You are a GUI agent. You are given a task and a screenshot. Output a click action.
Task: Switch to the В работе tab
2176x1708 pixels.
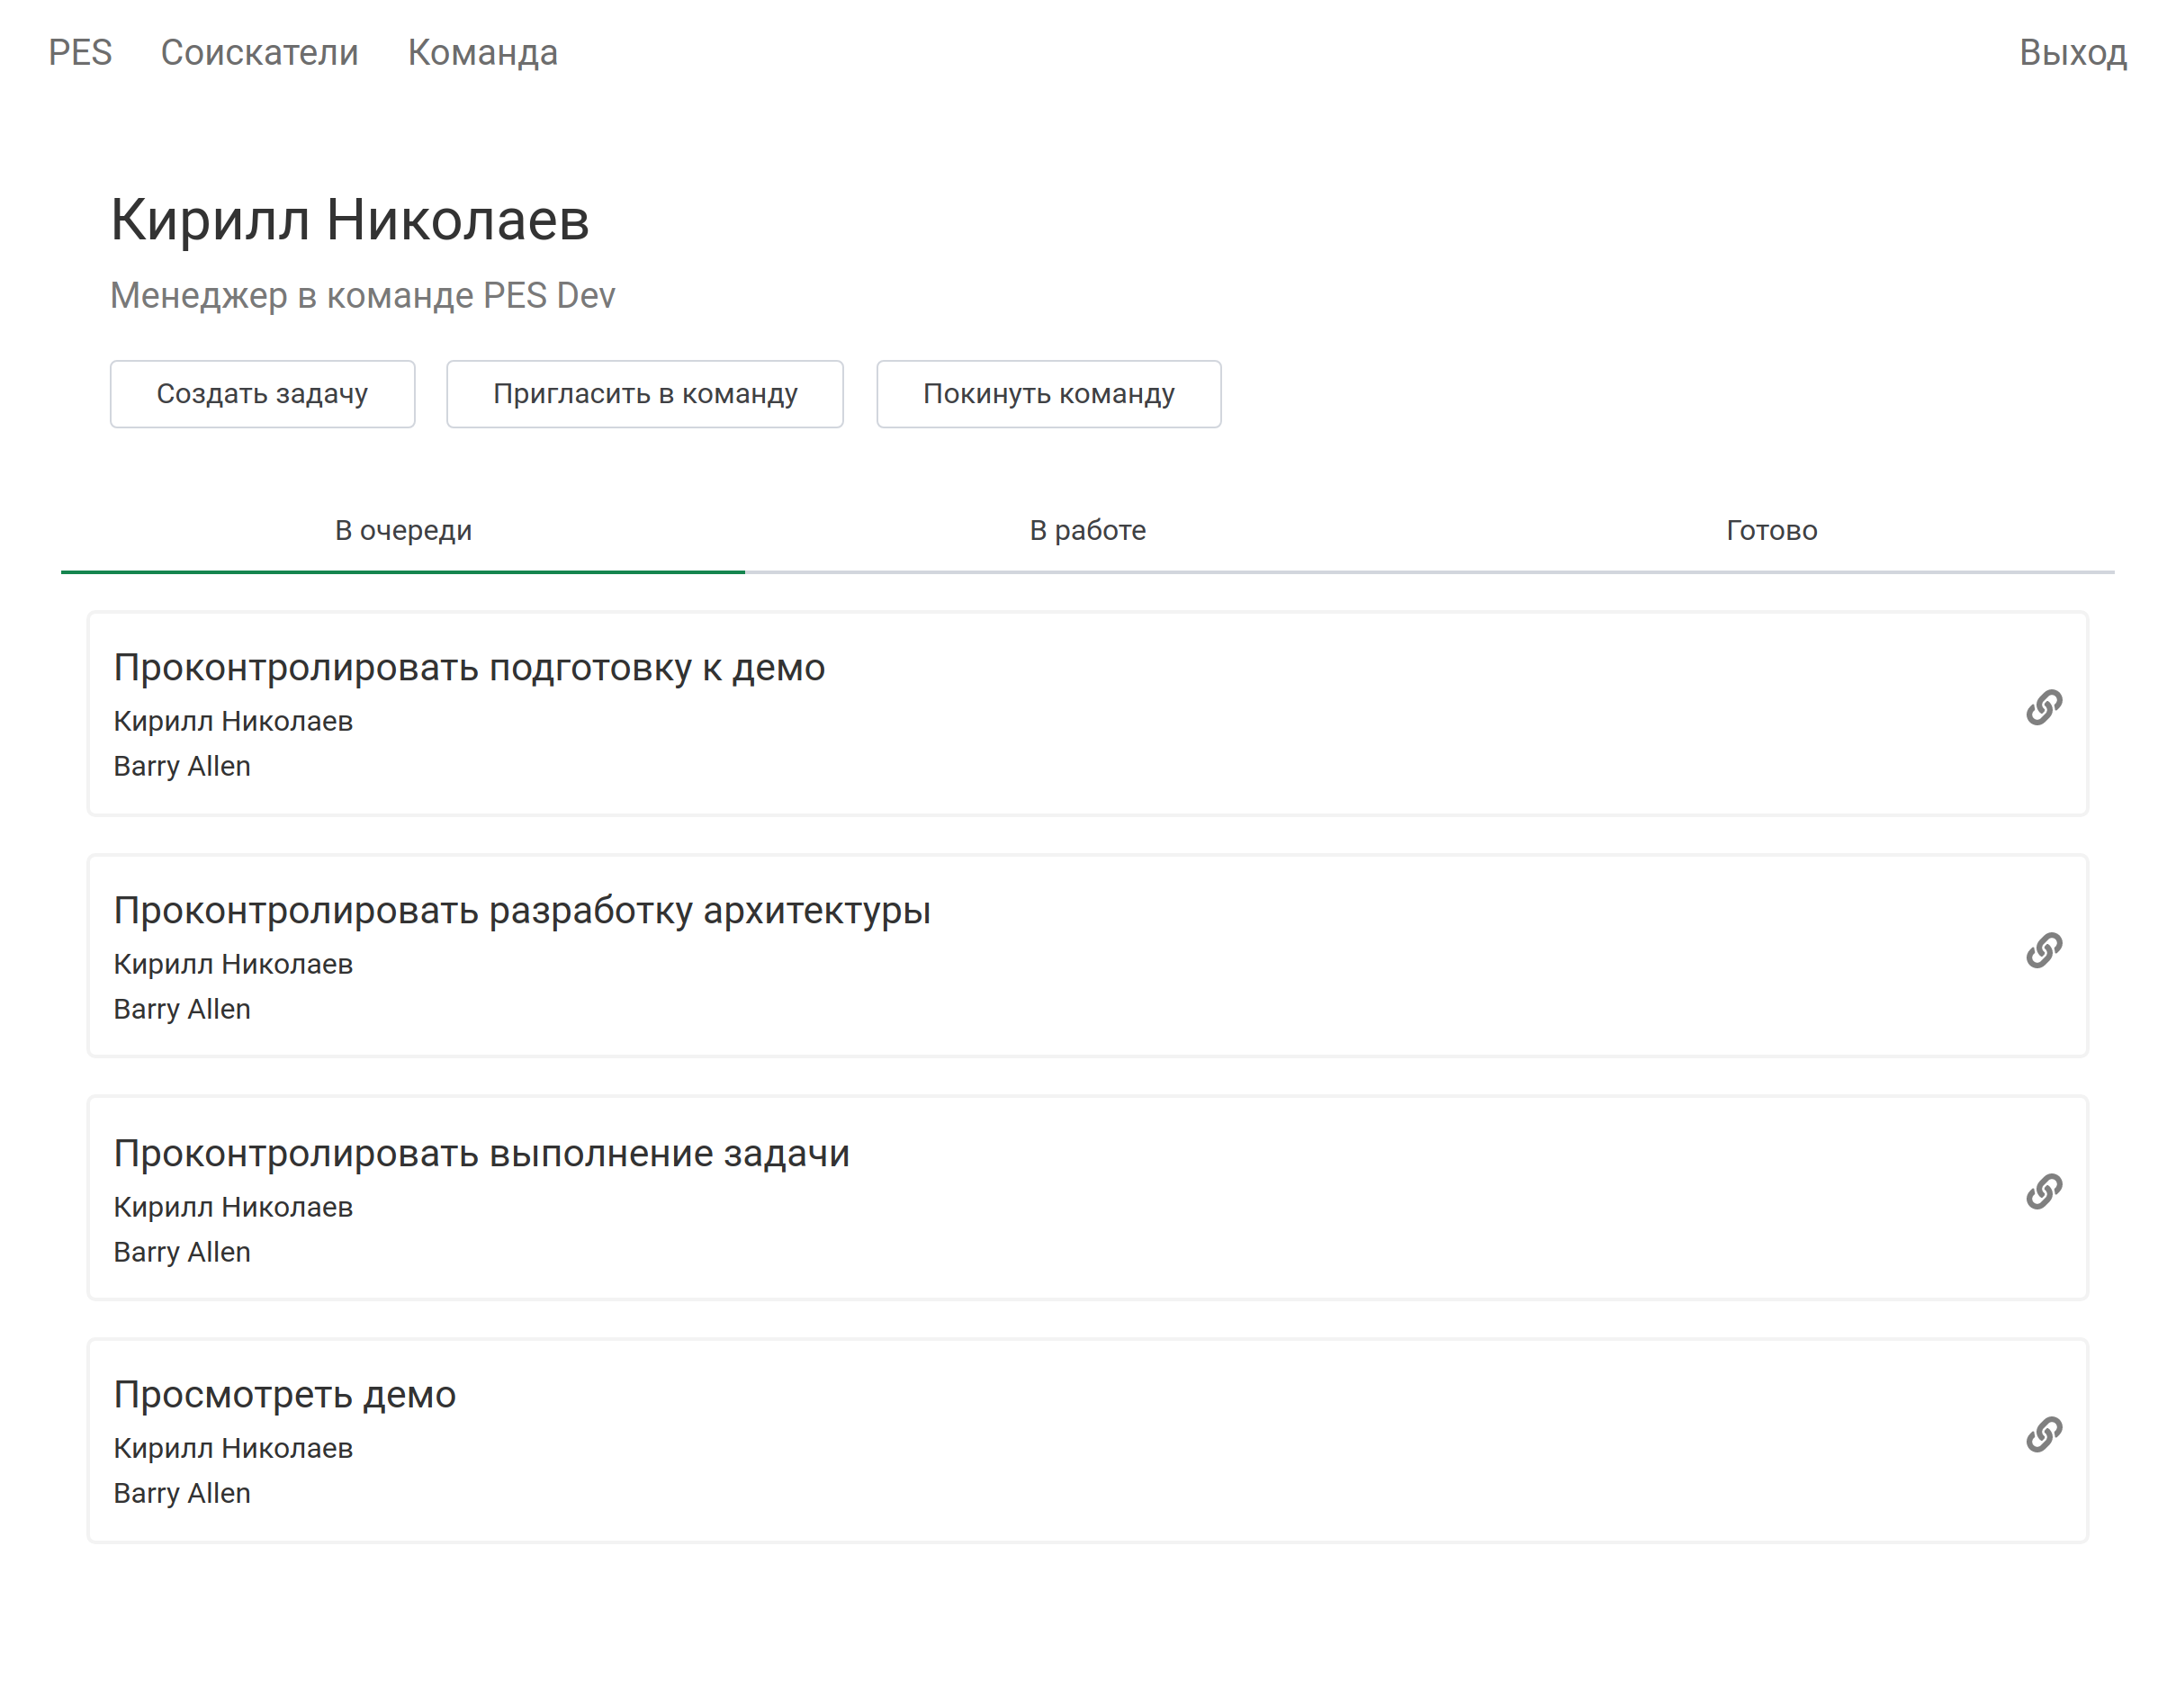tap(1087, 530)
